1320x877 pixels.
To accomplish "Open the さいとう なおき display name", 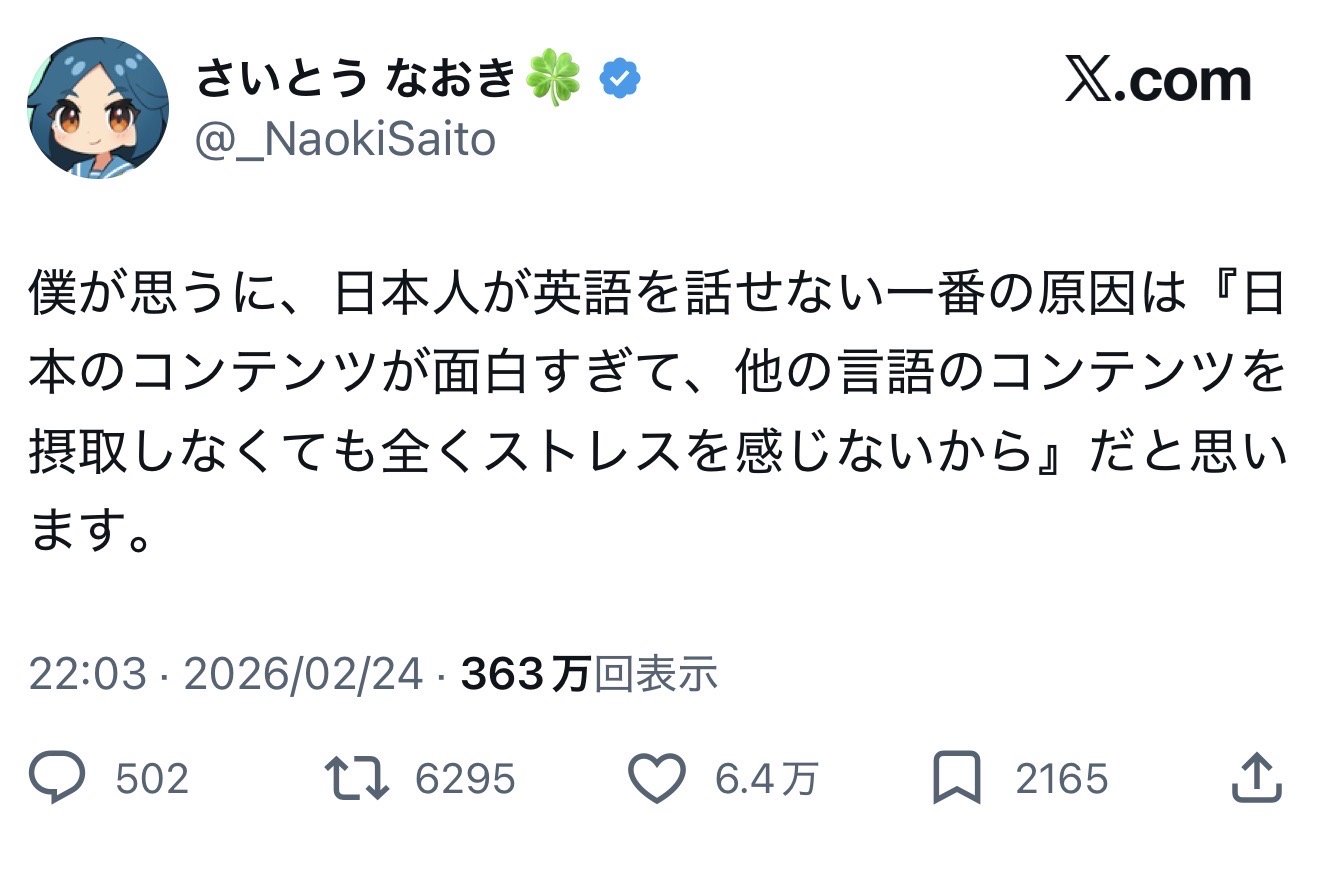I will pyautogui.click(x=355, y=80).
